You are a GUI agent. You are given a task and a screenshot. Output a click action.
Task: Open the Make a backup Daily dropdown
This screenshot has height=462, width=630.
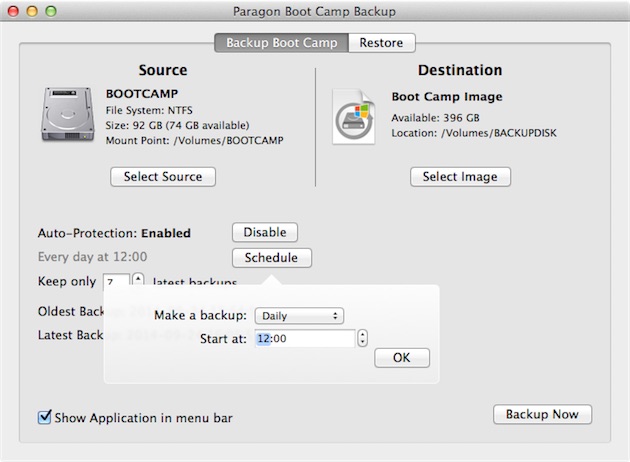pyautogui.click(x=299, y=316)
